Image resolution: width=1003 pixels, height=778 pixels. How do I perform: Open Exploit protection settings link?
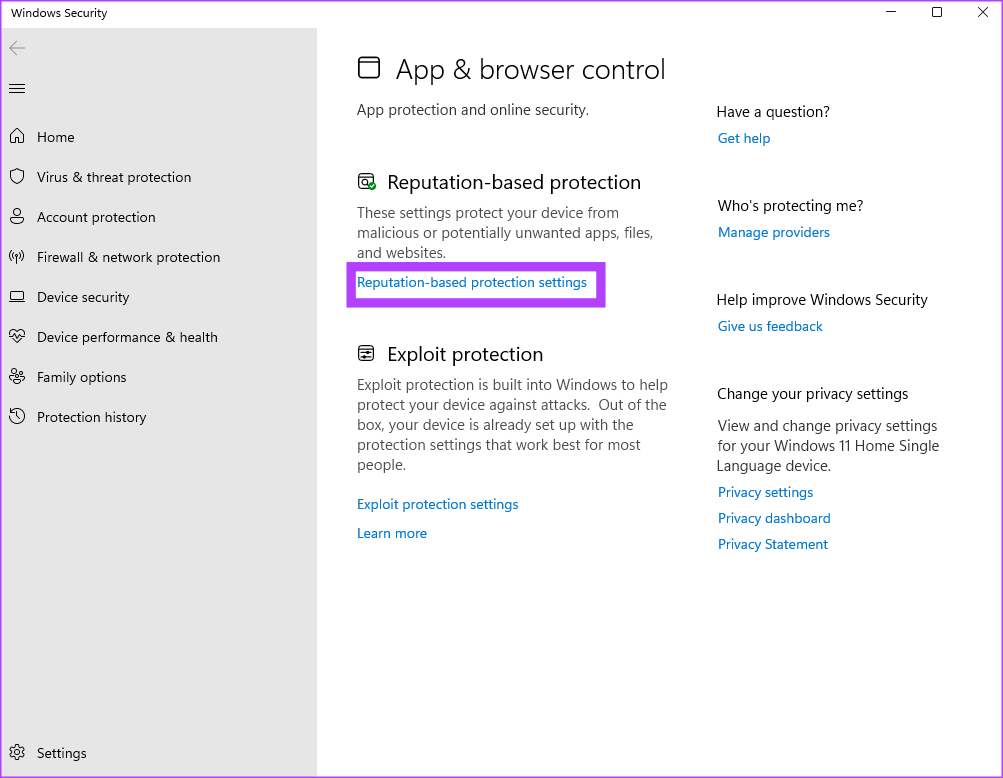(x=438, y=504)
